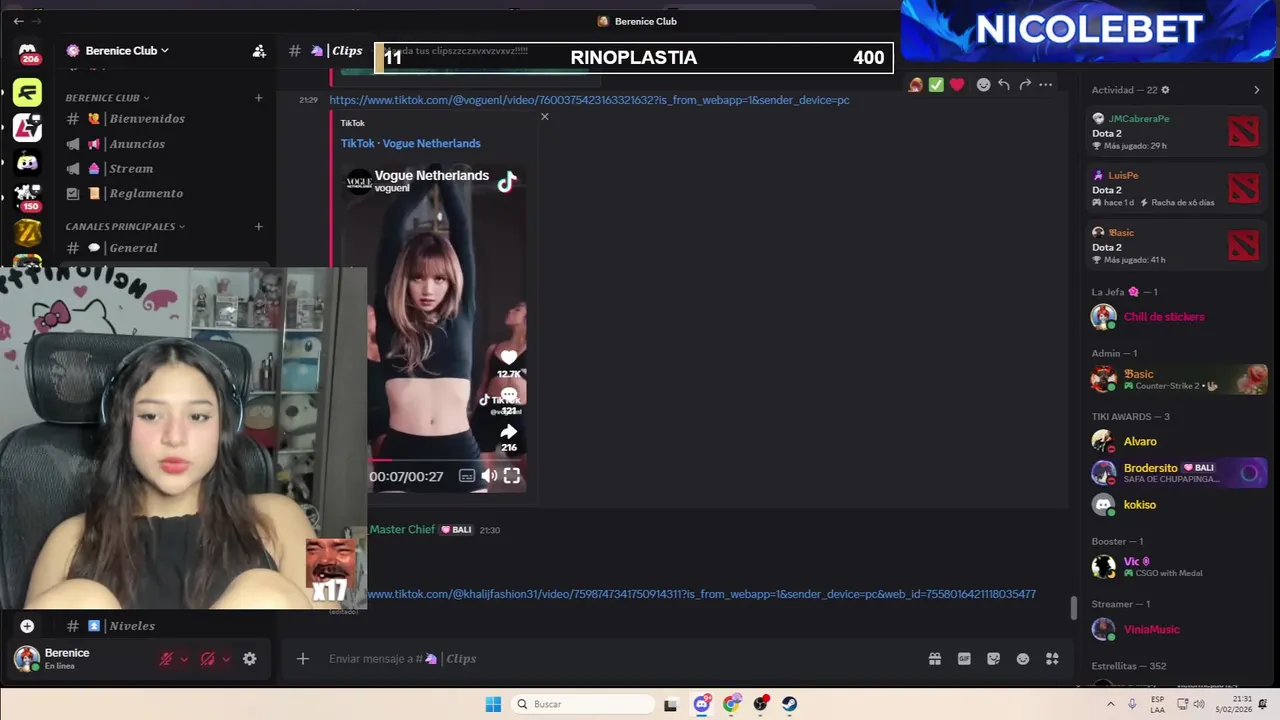Image resolution: width=1280 pixels, height=720 pixels.
Task: Open headphone output options arrow
Action: tap(226, 659)
